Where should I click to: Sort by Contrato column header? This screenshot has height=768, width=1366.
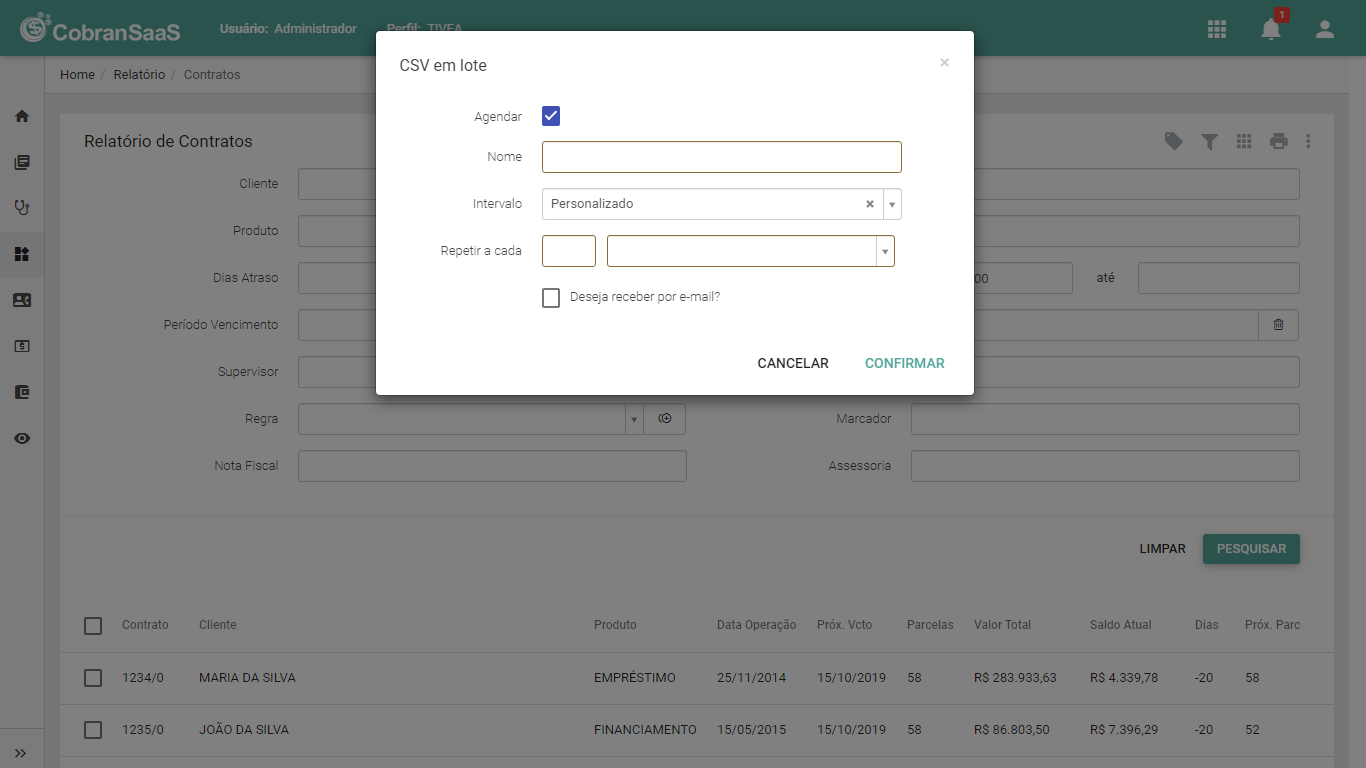(145, 625)
